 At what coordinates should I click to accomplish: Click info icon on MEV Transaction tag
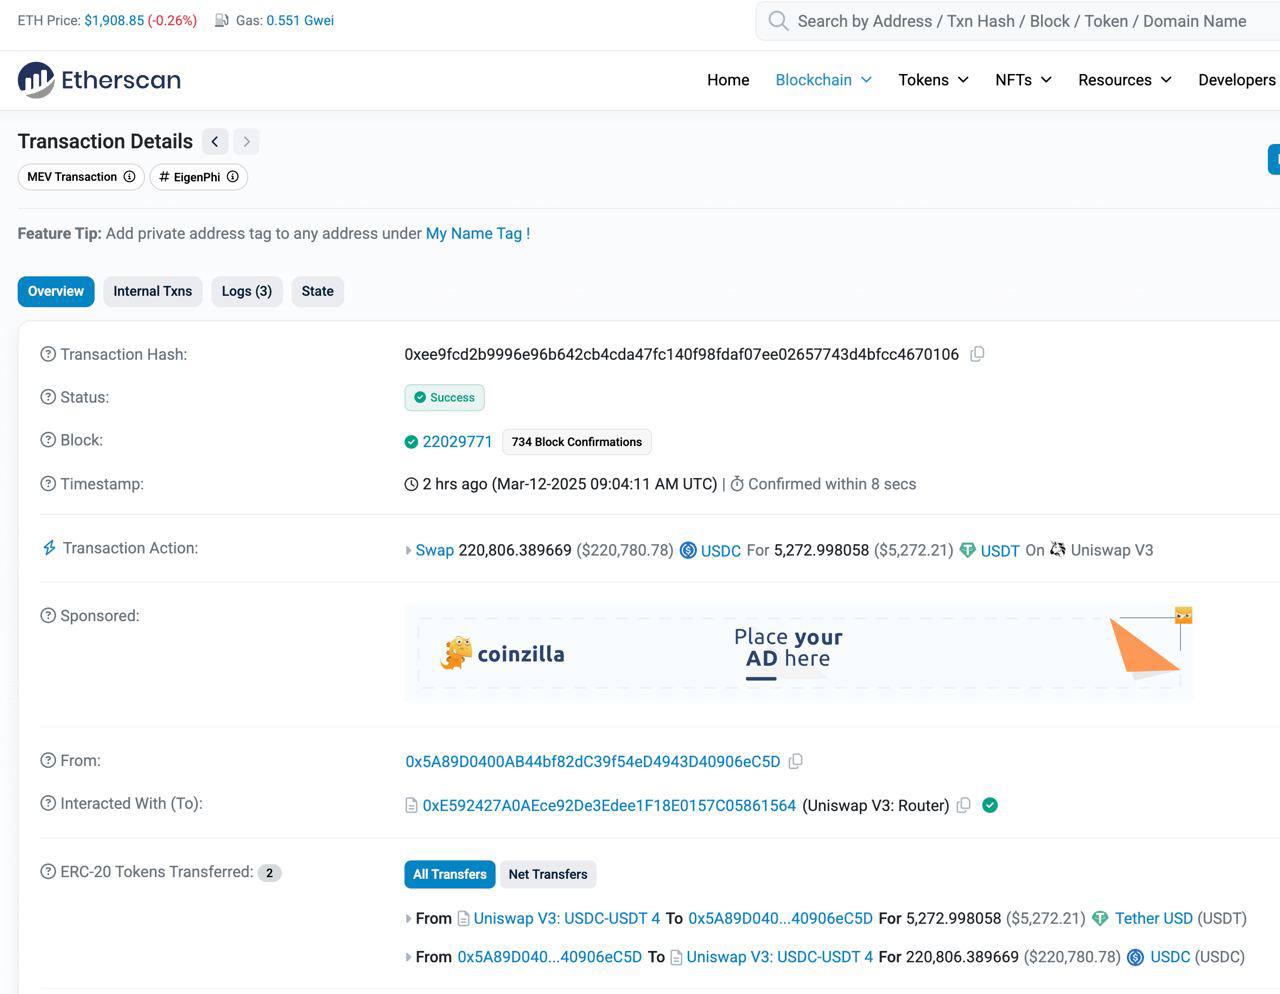click(129, 177)
